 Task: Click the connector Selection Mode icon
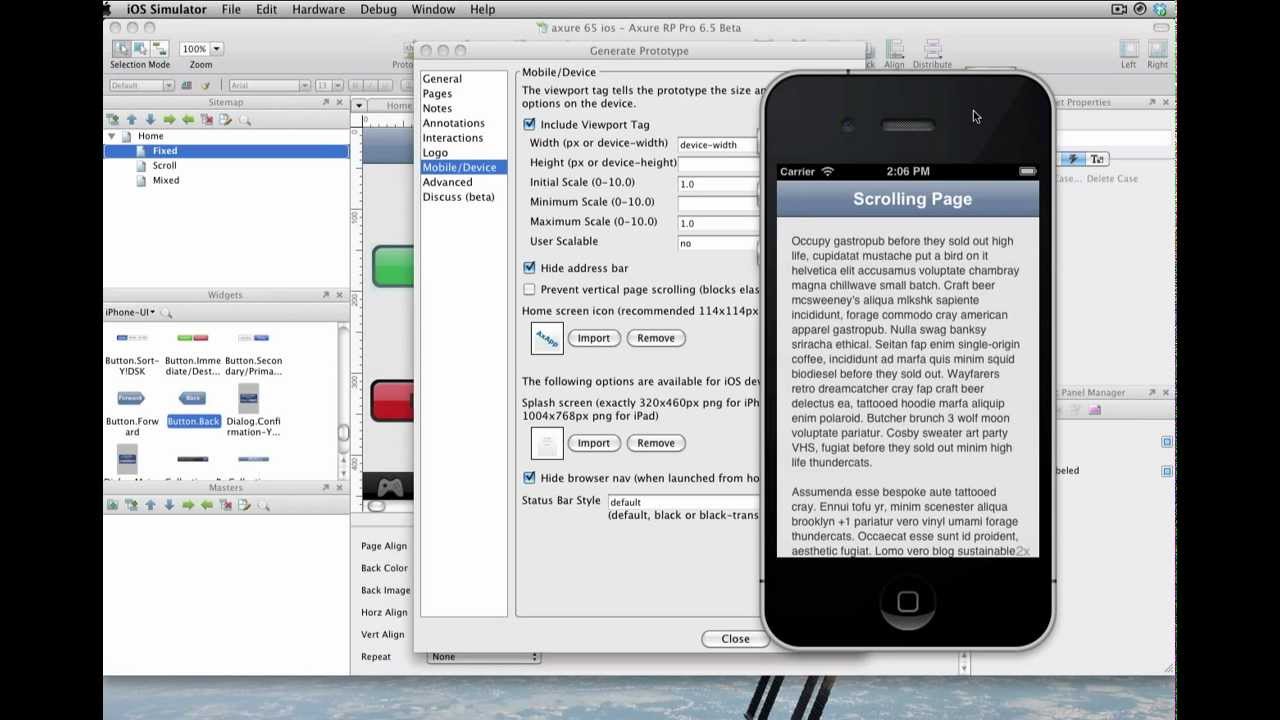[x=160, y=48]
